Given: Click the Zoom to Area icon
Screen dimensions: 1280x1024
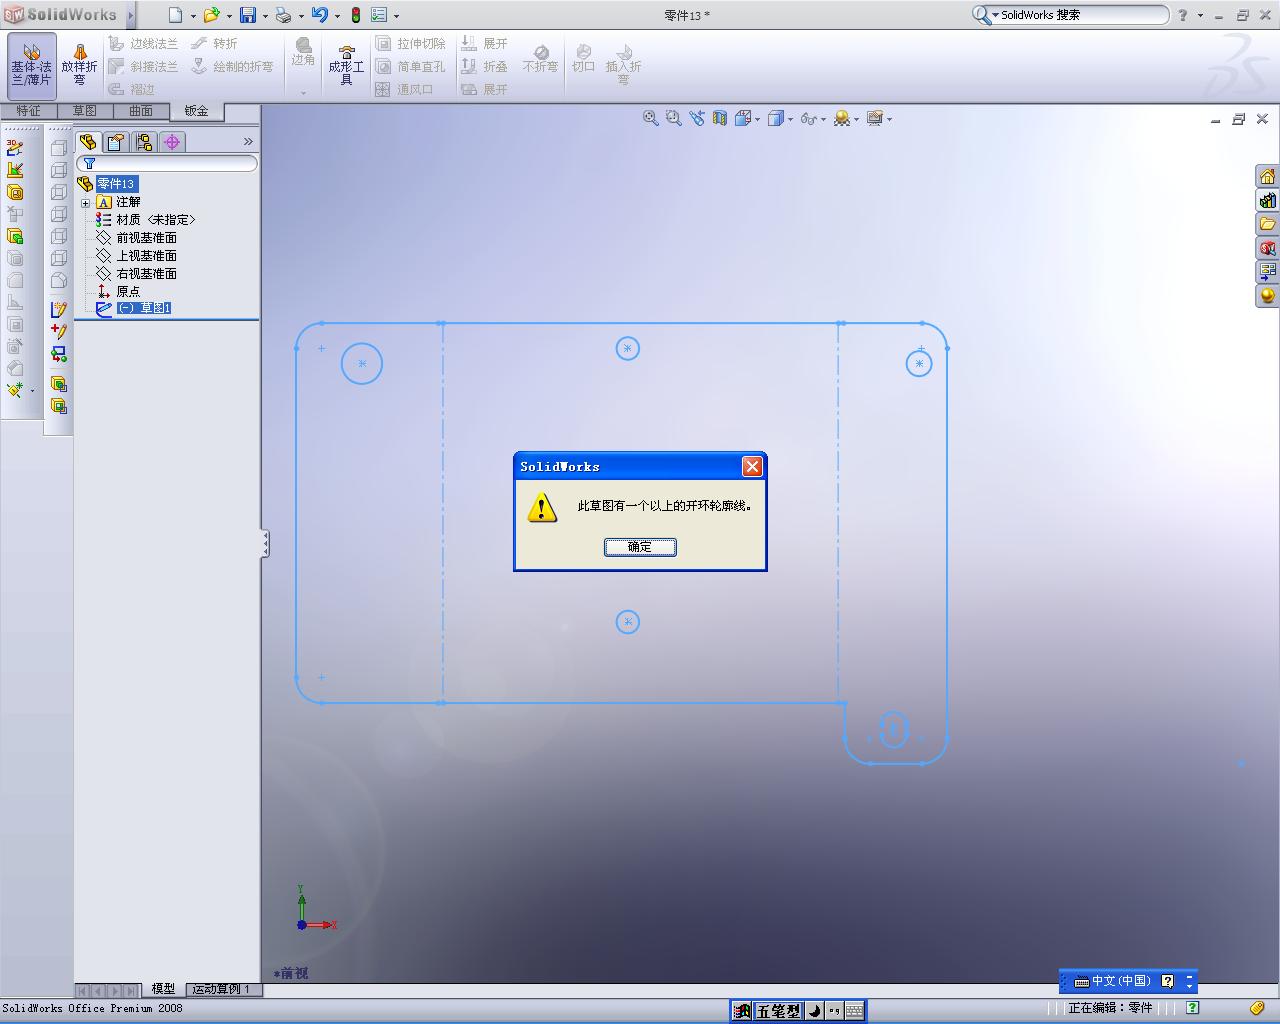Looking at the screenshot, I should 673,118.
